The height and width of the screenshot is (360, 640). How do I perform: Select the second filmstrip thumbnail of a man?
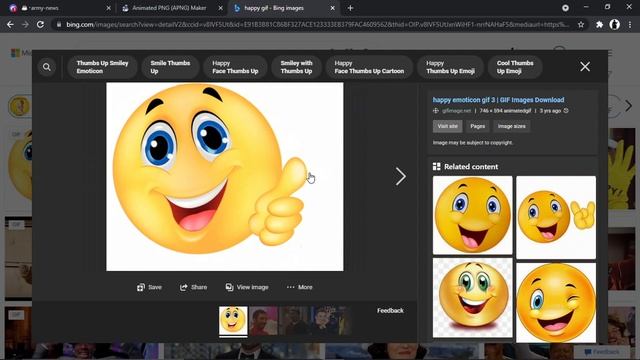point(263,321)
